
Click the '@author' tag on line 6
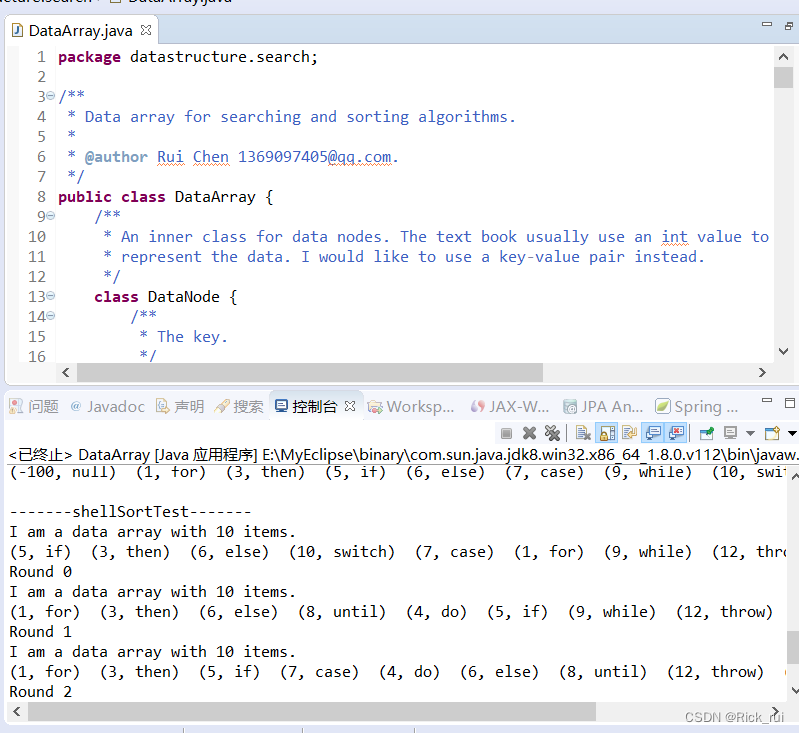pyautogui.click(x=116, y=156)
